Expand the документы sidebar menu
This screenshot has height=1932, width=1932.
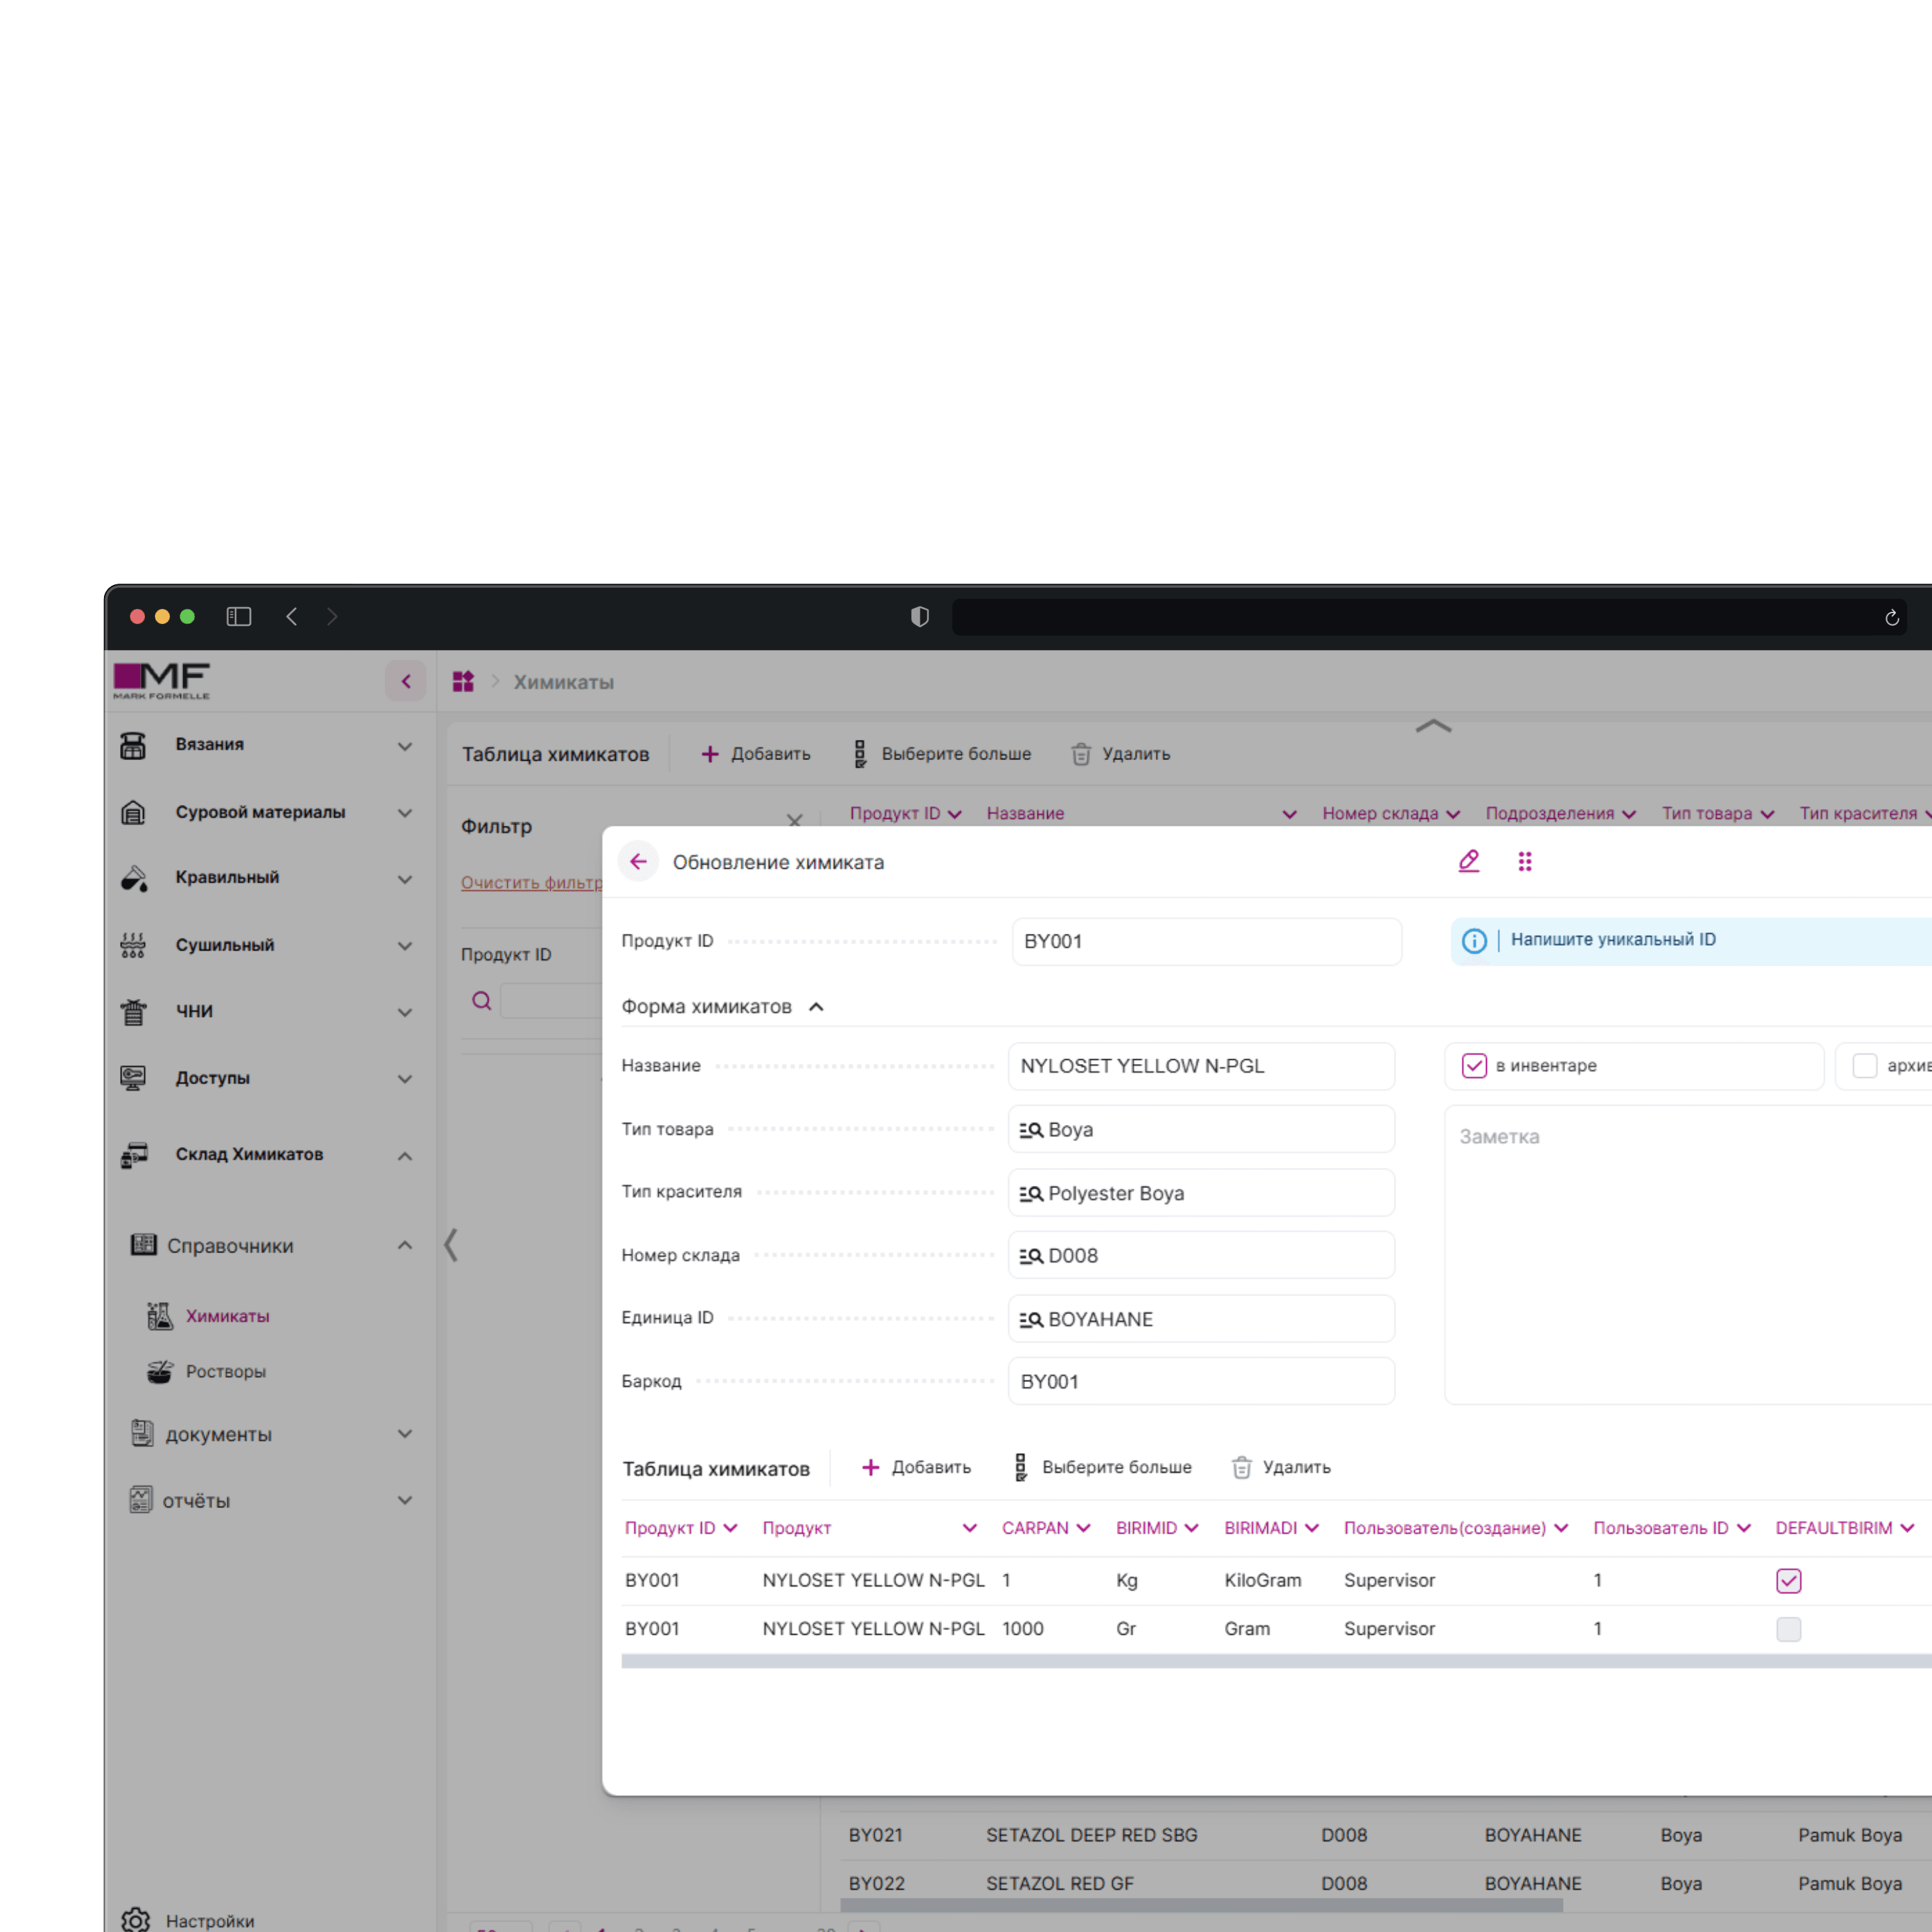[x=405, y=1434]
